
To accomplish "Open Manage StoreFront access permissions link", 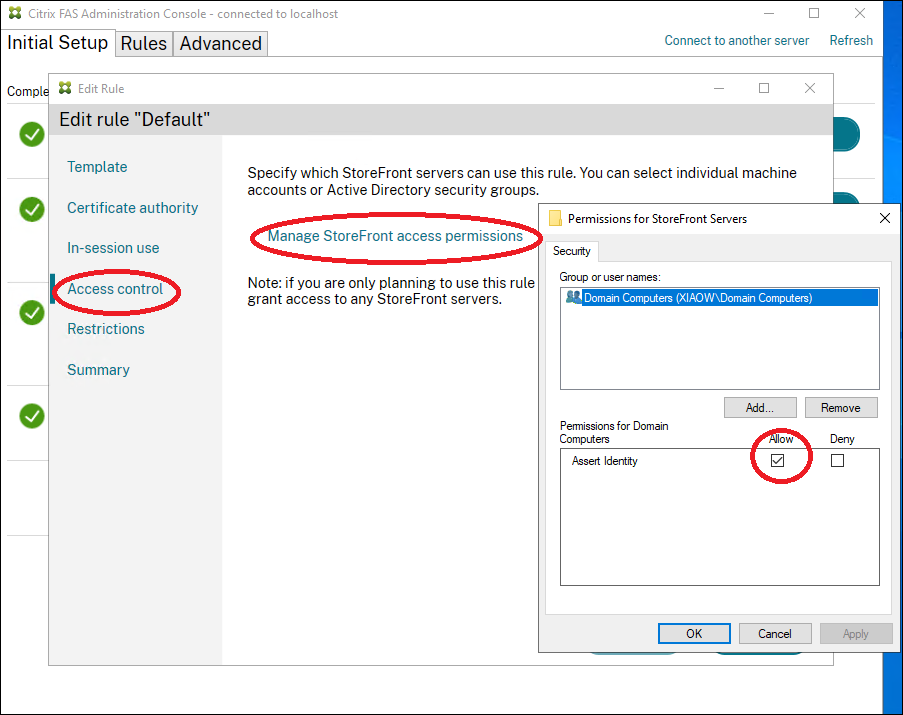I will 395,236.
